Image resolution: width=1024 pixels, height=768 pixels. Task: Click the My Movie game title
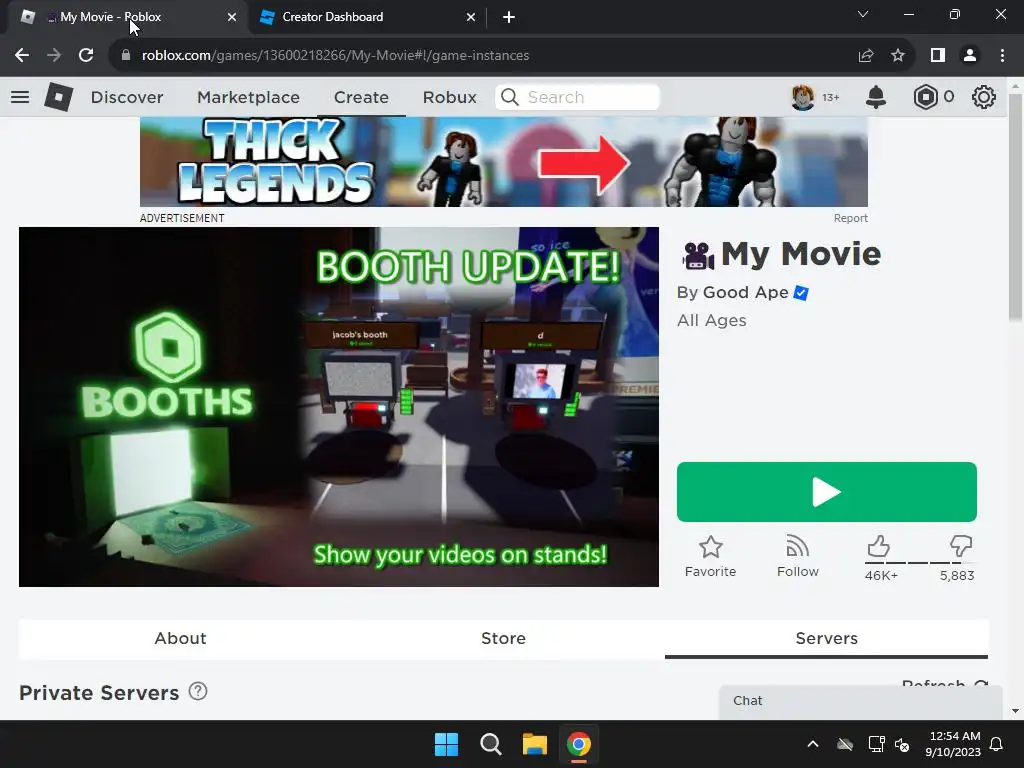(801, 253)
